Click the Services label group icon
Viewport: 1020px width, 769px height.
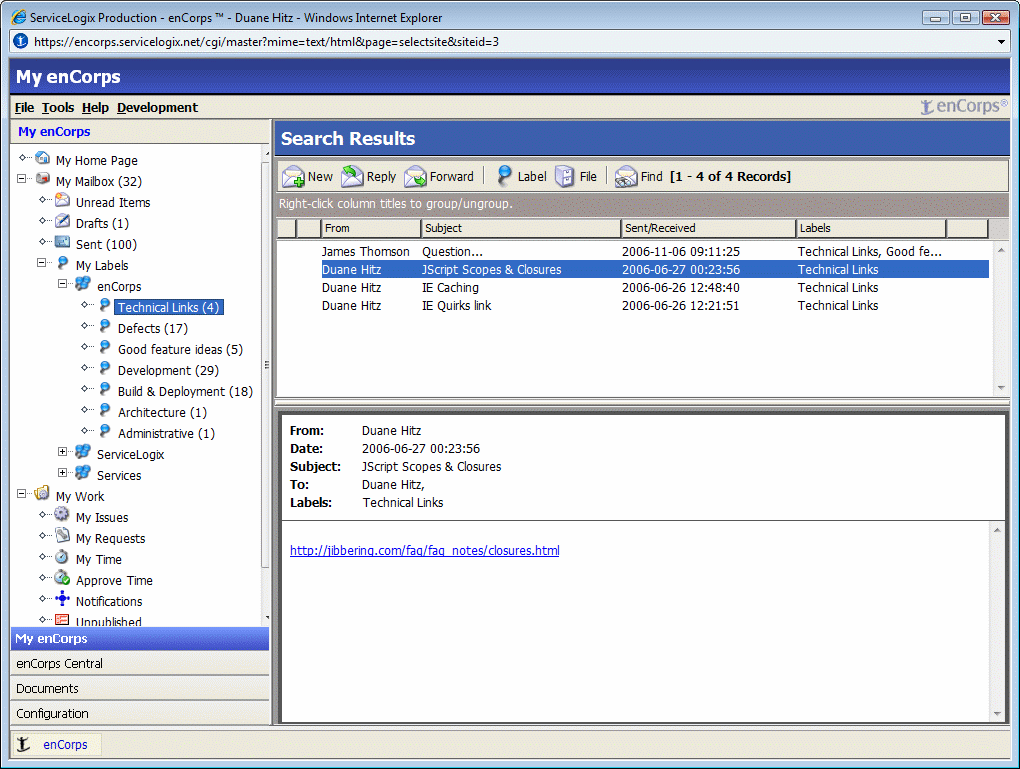click(x=83, y=472)
